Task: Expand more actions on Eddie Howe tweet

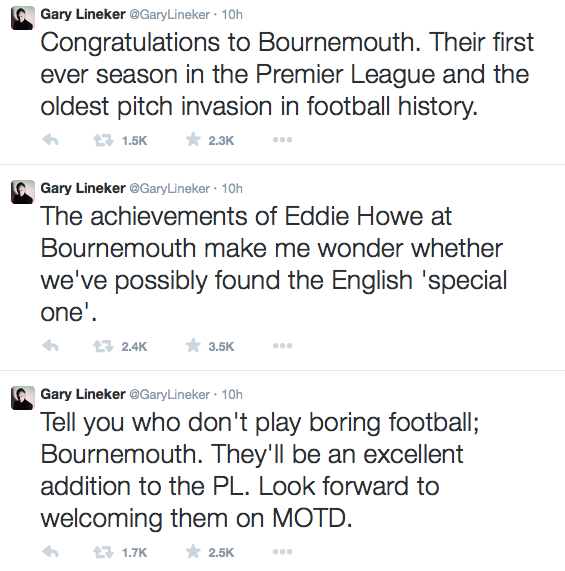Action: click(282, 346)
